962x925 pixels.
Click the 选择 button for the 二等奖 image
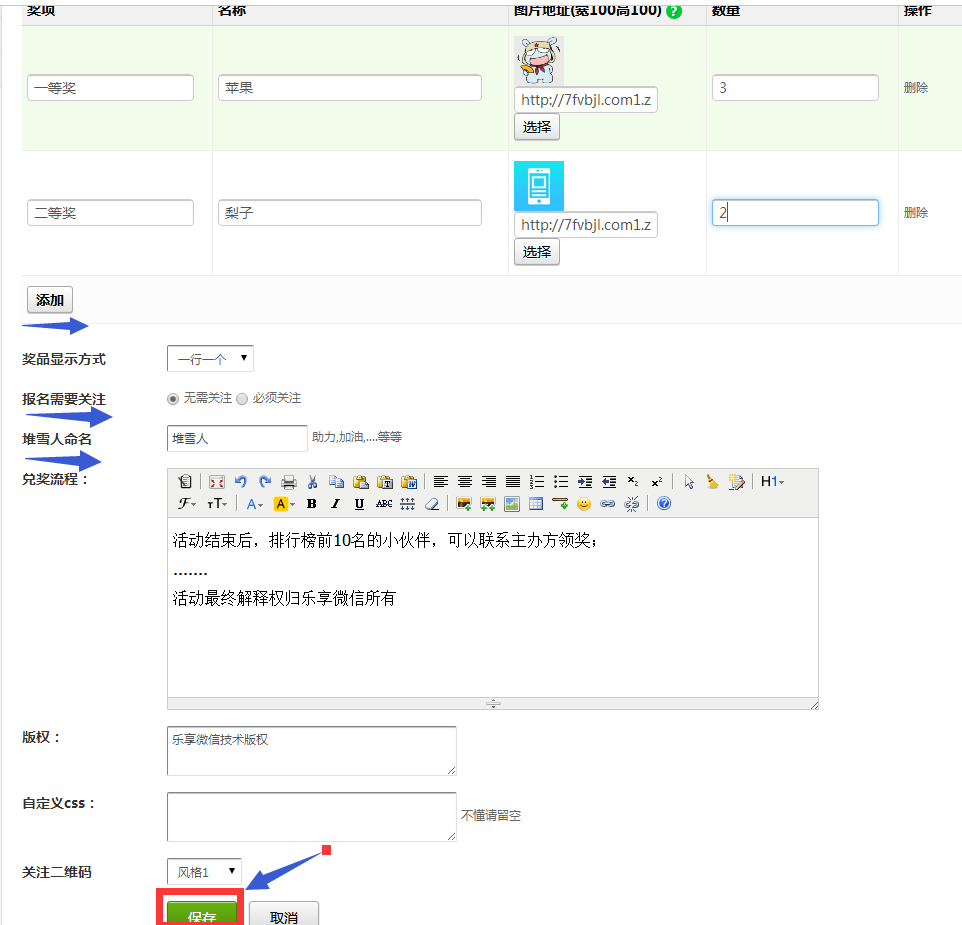[x=537, y=252]
